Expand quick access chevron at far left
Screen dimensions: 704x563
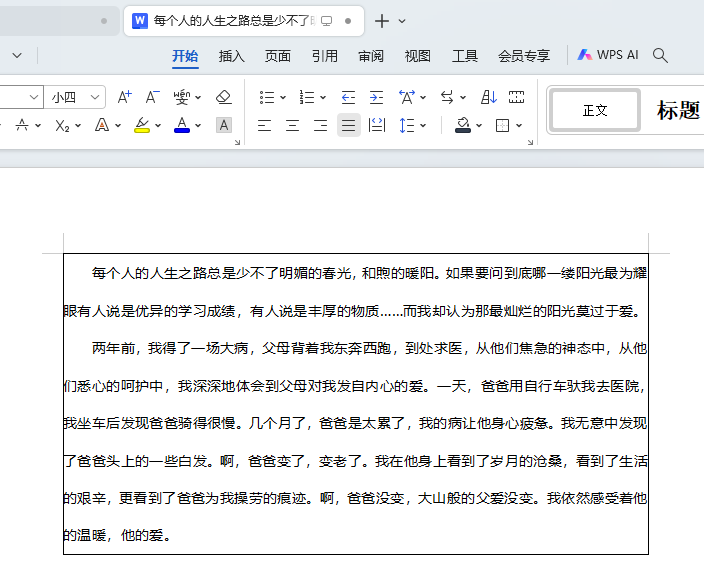[x=17, y=56]
